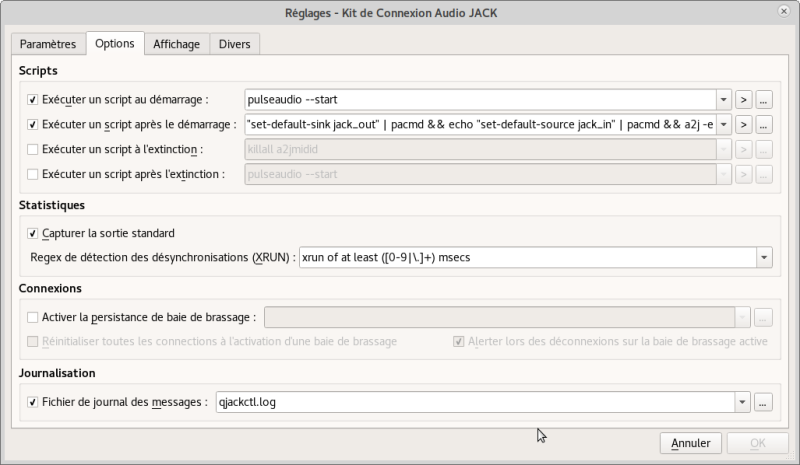800x465 pixels.
Task: Open the Affichage tab
Action: pyautogui.click(x=176, y=44)
